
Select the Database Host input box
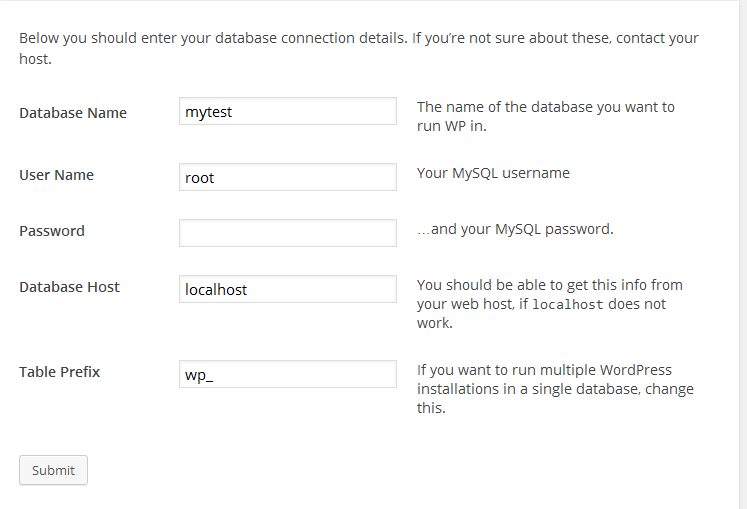pyautogui.click(x=288, y=289)
